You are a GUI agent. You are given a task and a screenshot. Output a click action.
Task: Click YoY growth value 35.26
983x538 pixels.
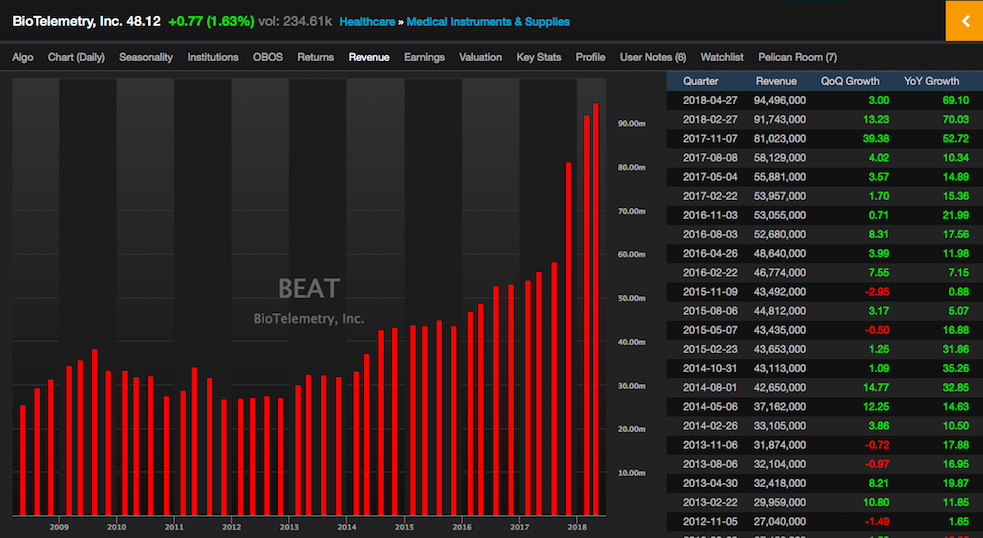955,368
